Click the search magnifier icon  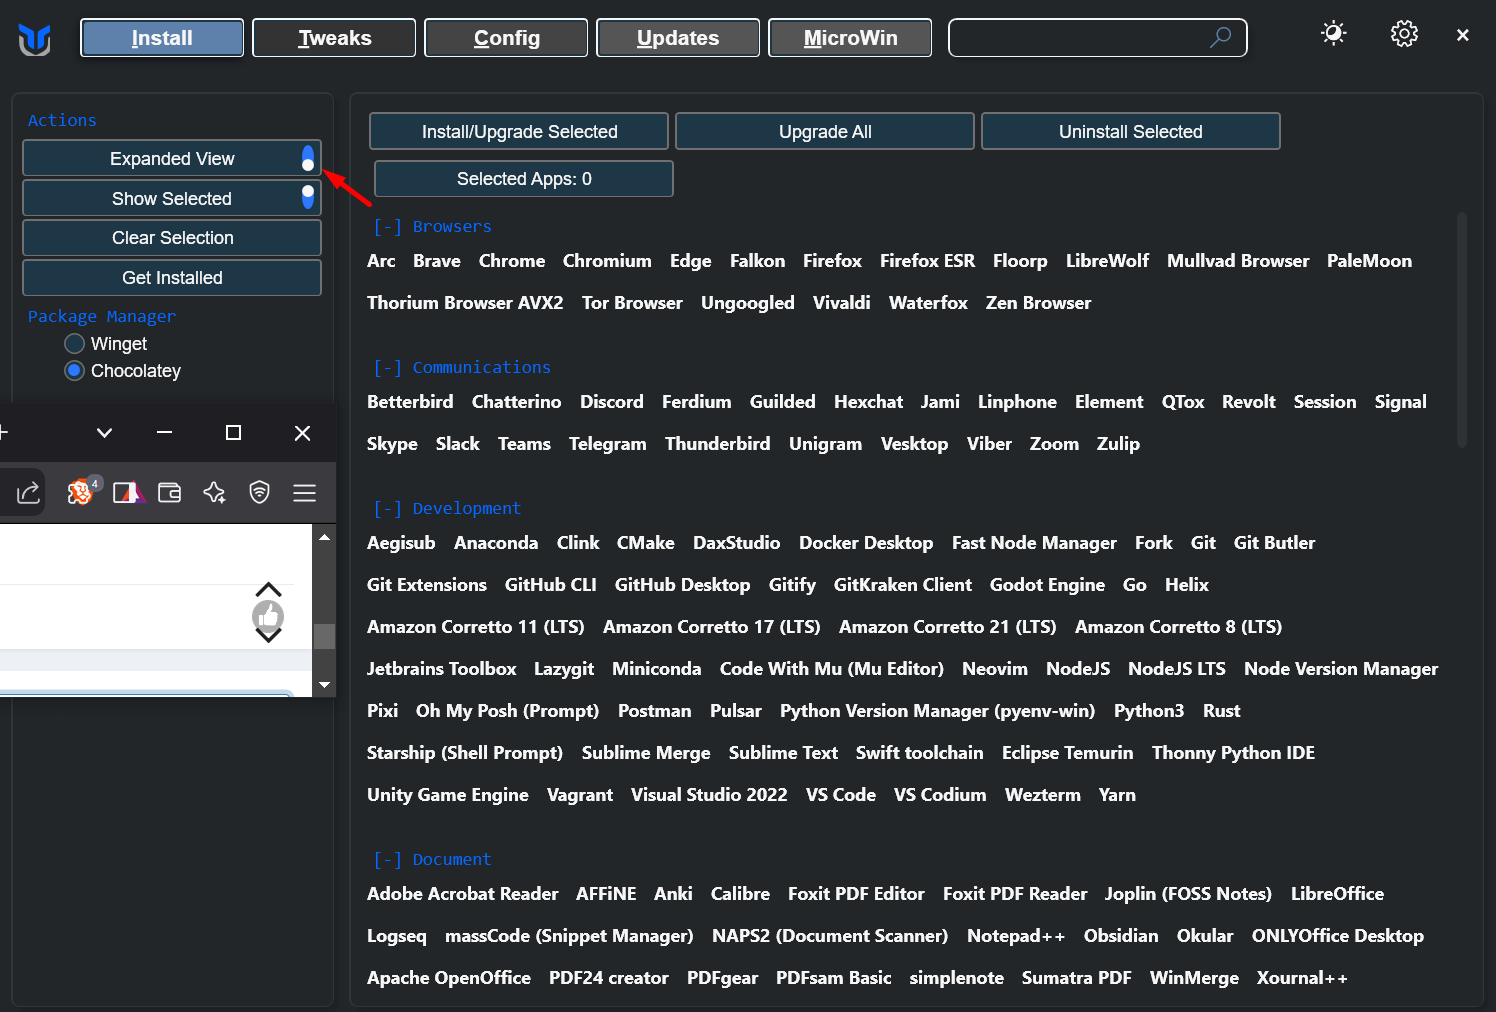coord(1220,38)
